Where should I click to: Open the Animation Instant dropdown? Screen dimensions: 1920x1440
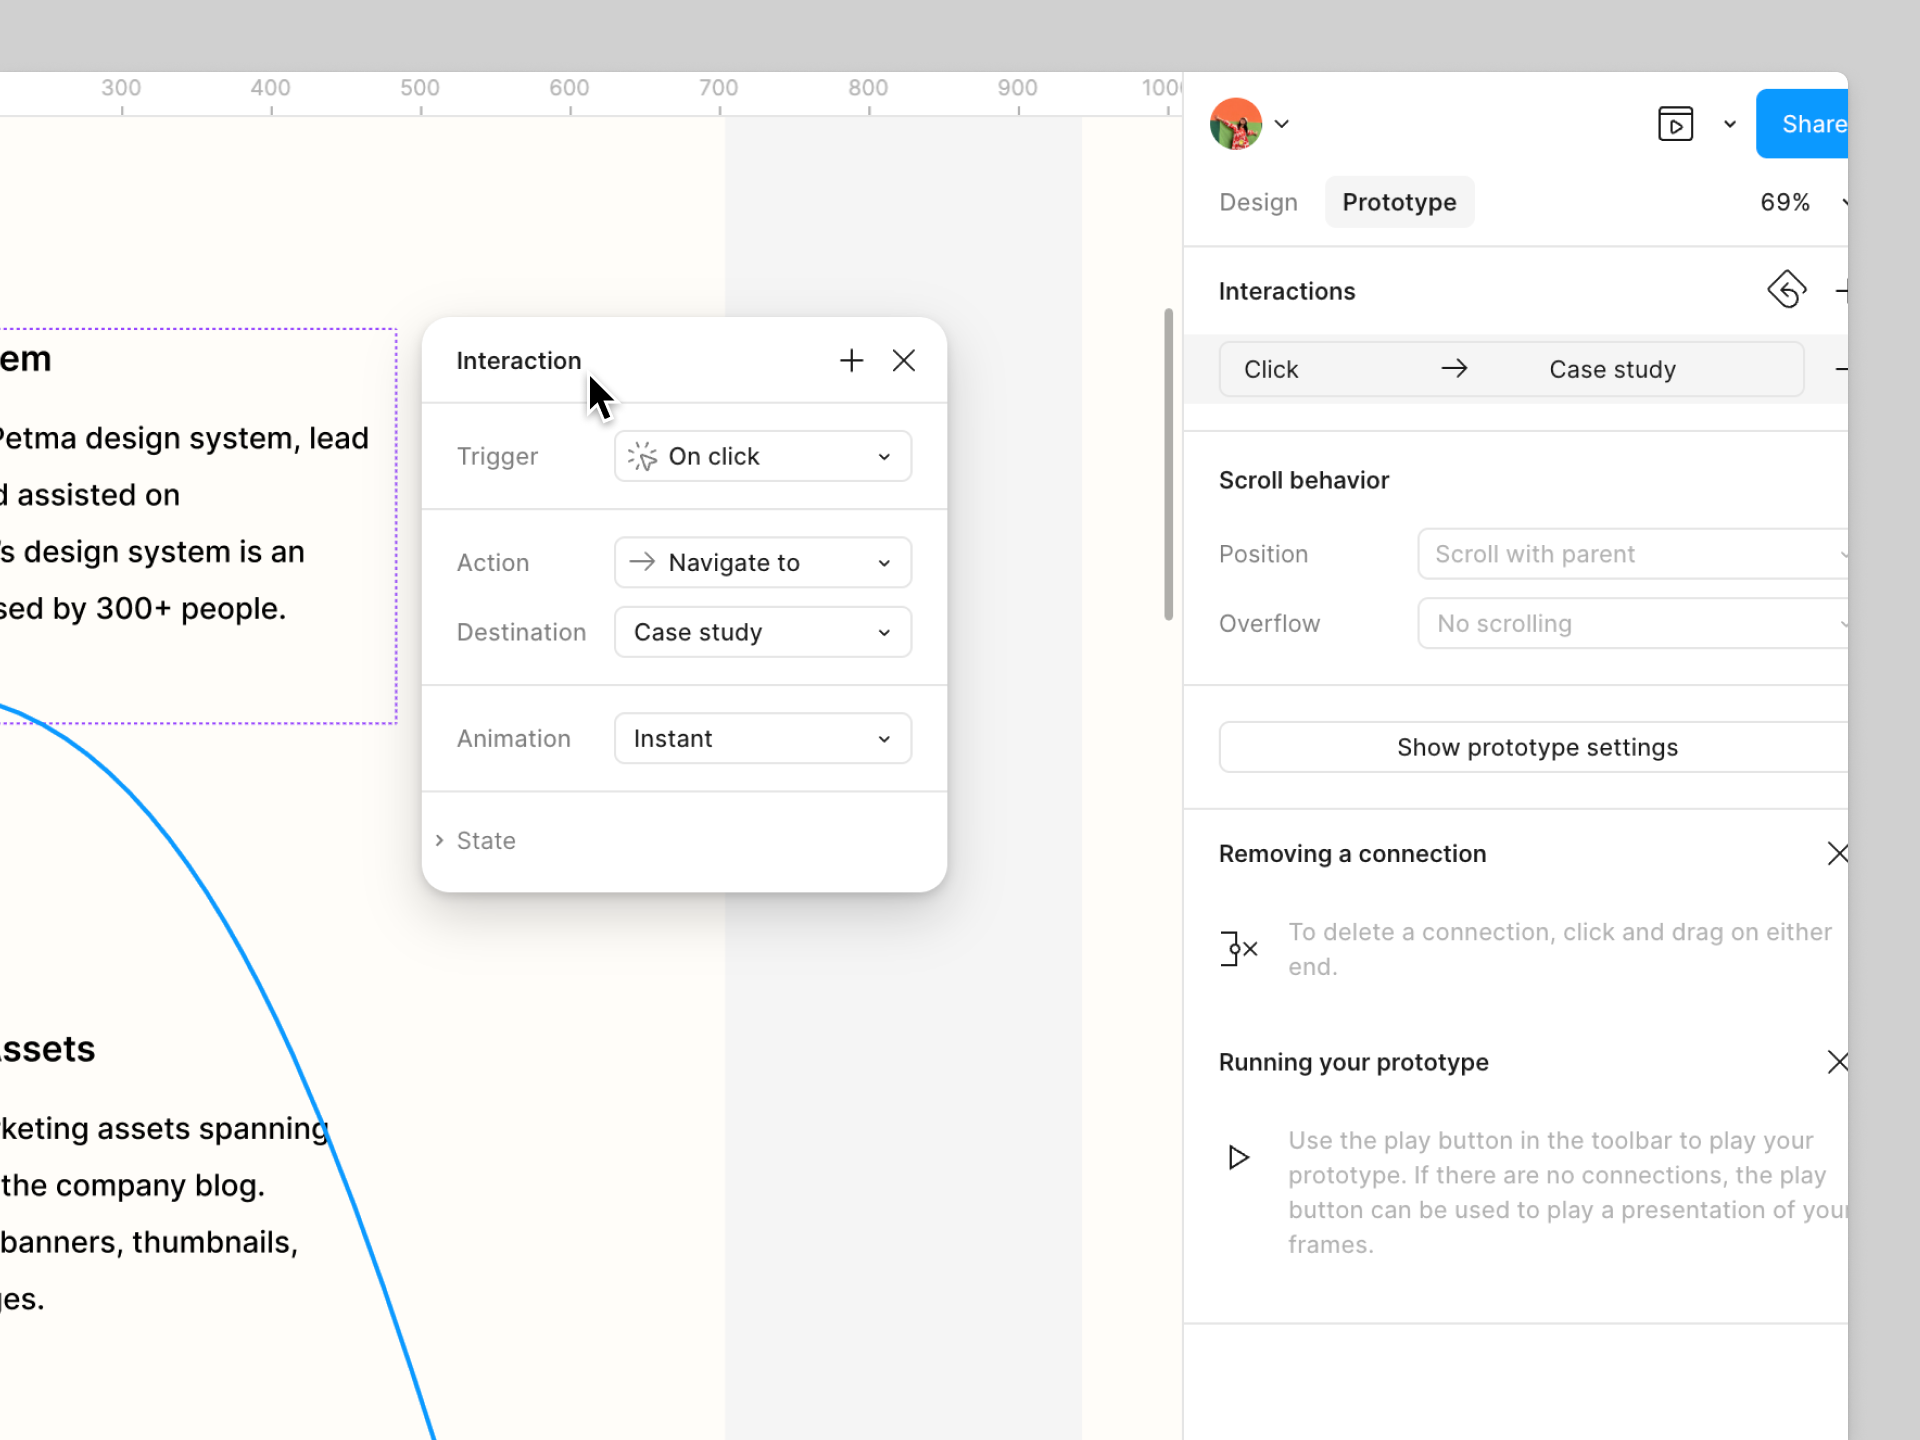point(762,738)
